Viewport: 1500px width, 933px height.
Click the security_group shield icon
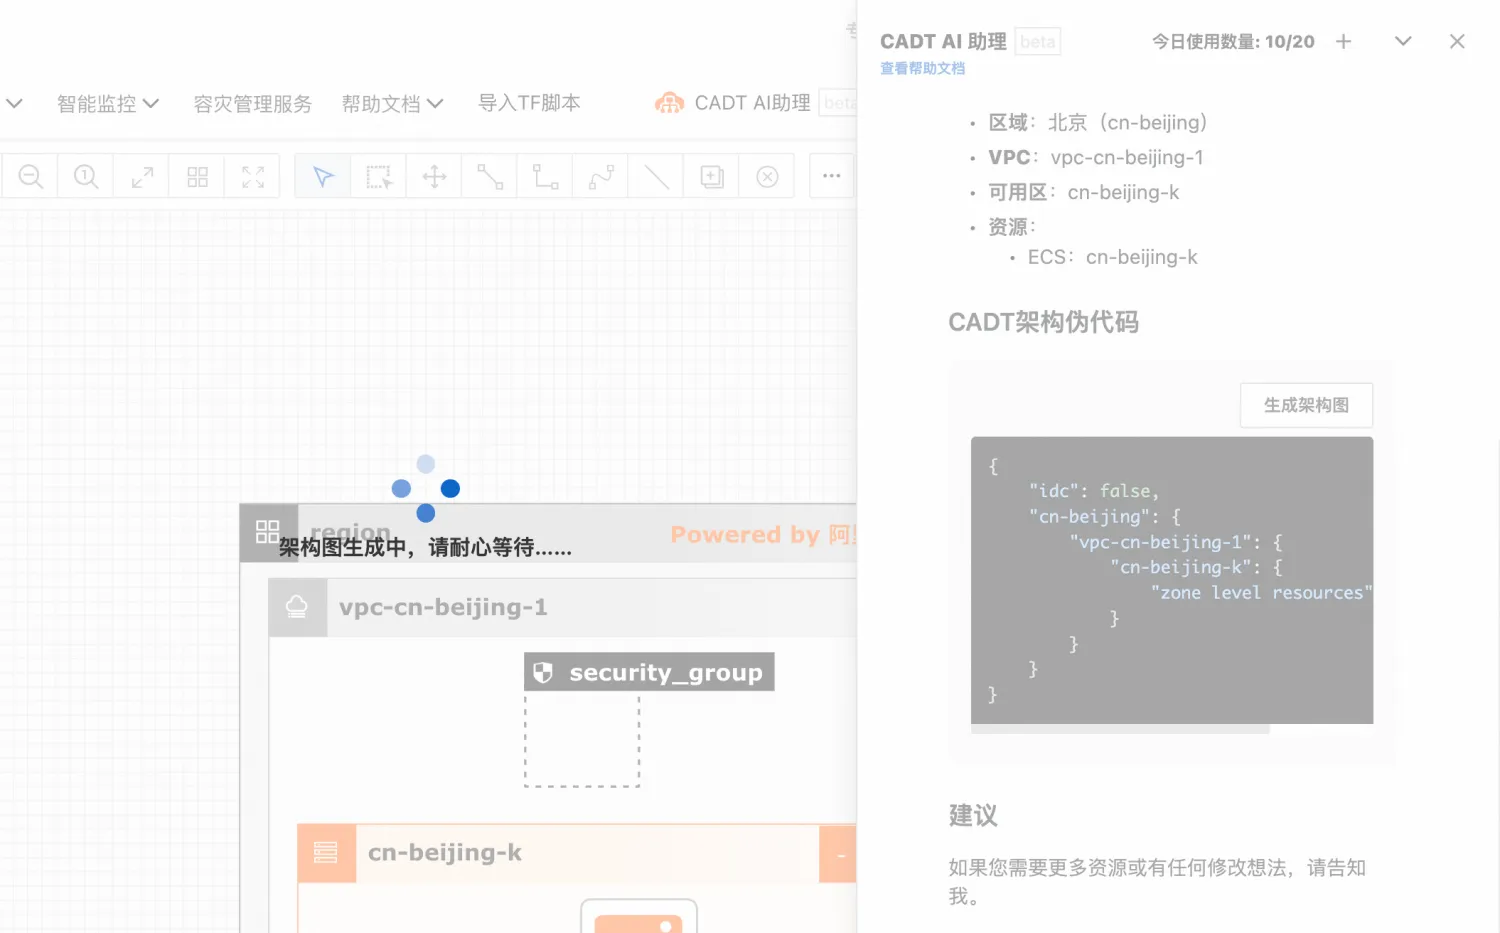[x=543, y=672]
